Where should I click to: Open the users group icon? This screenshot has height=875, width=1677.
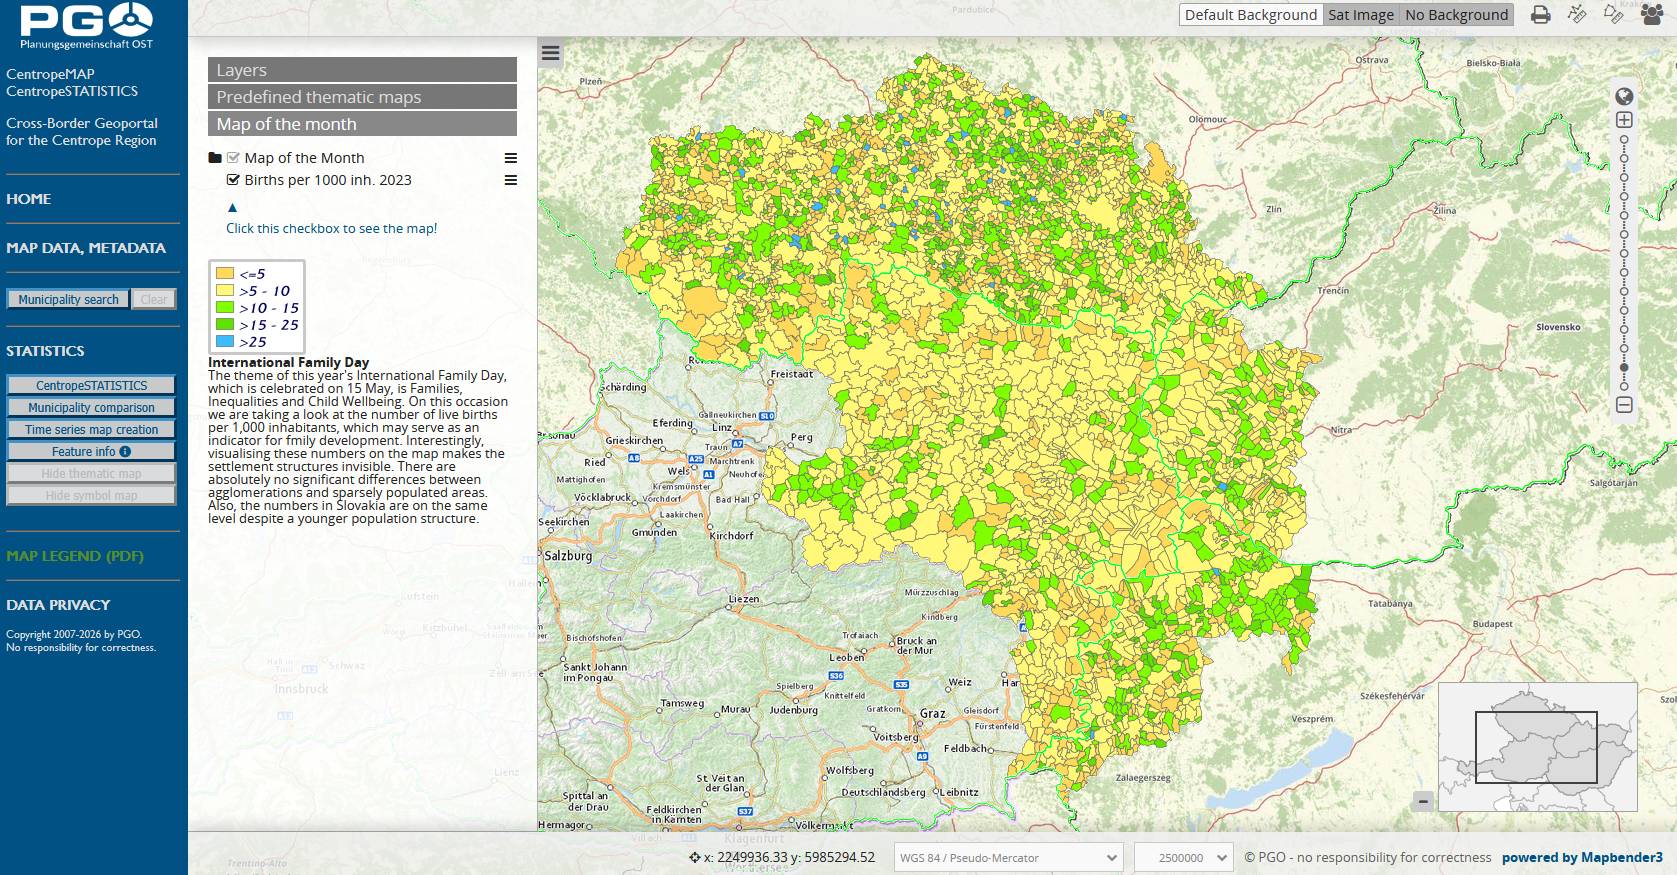tap(1652, 14)
